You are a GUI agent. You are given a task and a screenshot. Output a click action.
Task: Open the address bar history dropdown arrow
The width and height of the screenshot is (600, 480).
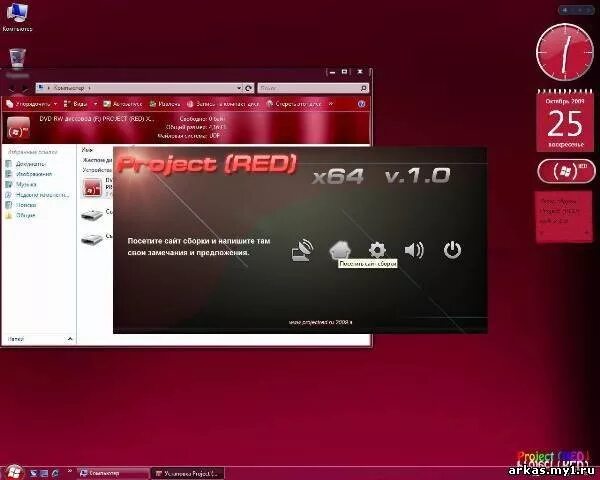pos(239,88)
